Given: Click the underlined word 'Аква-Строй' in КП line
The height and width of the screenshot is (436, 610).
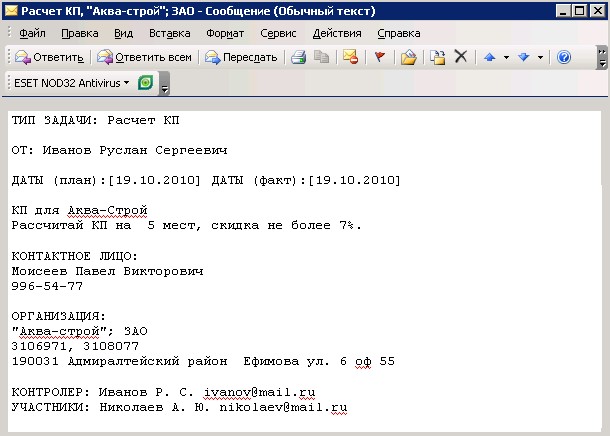Looking at the screenshot, I should 107,210.
